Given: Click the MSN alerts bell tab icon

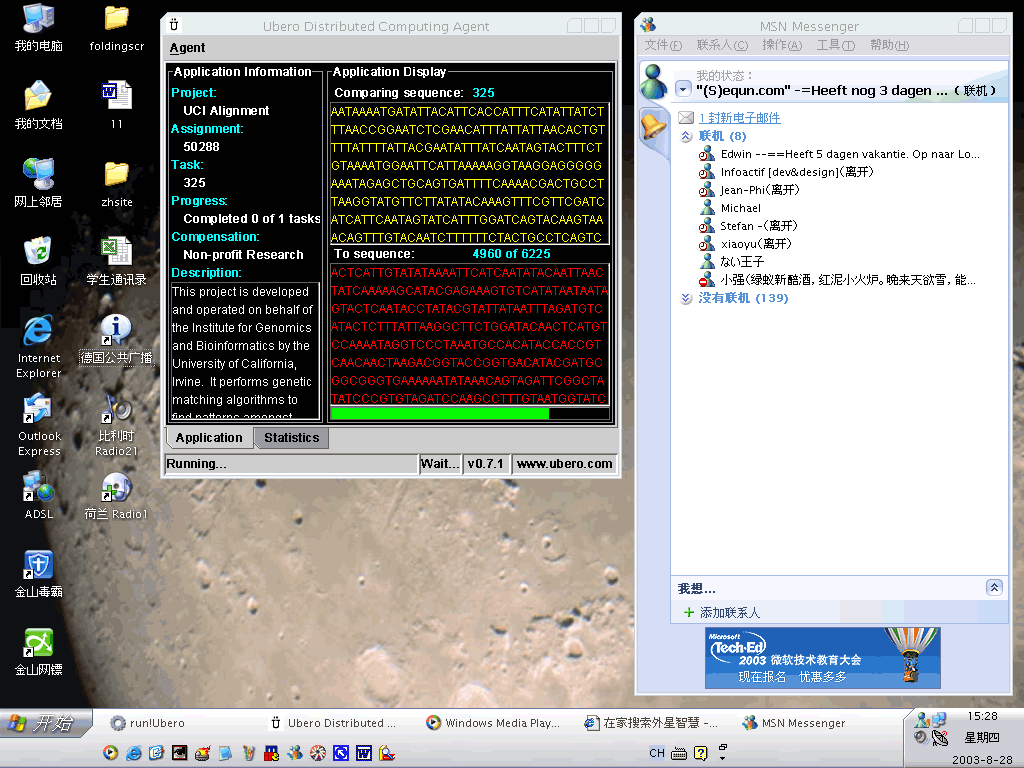Looking at the screenshot, I should point(654,125).
